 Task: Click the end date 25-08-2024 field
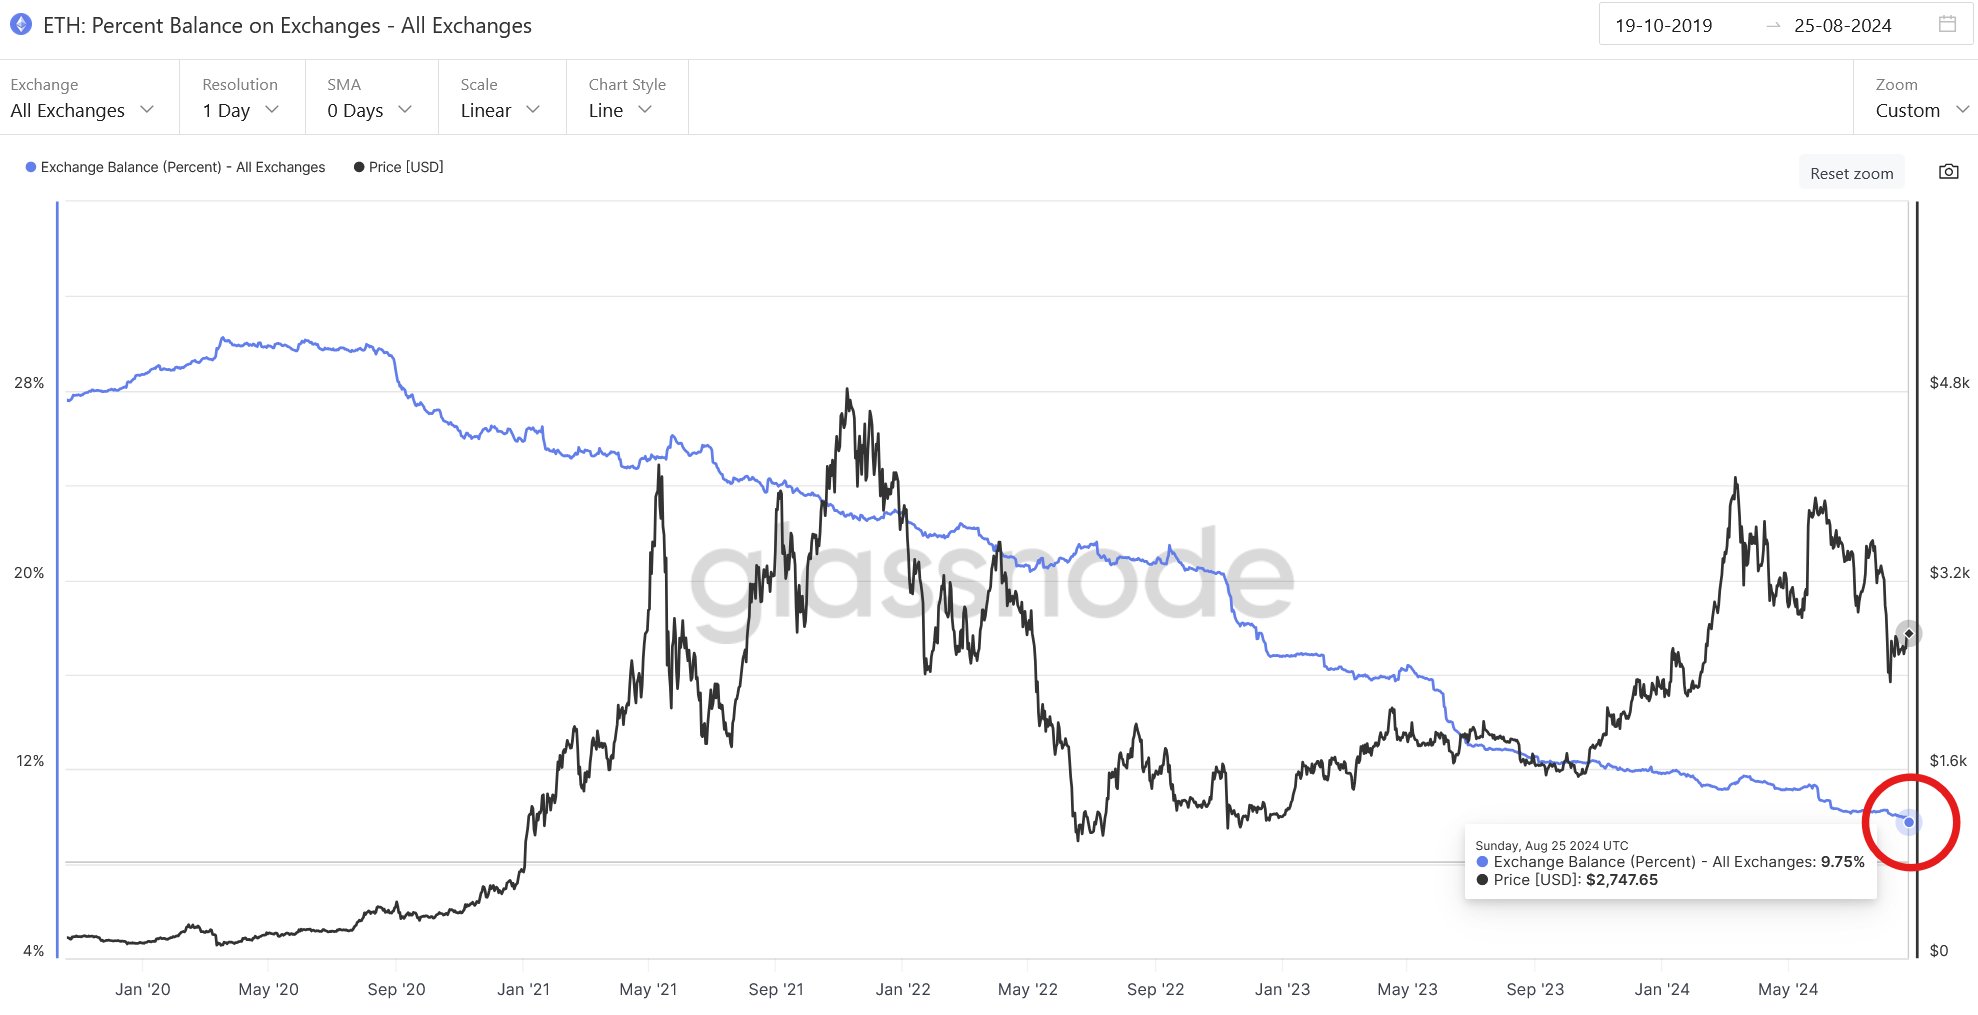(1842, 26)
